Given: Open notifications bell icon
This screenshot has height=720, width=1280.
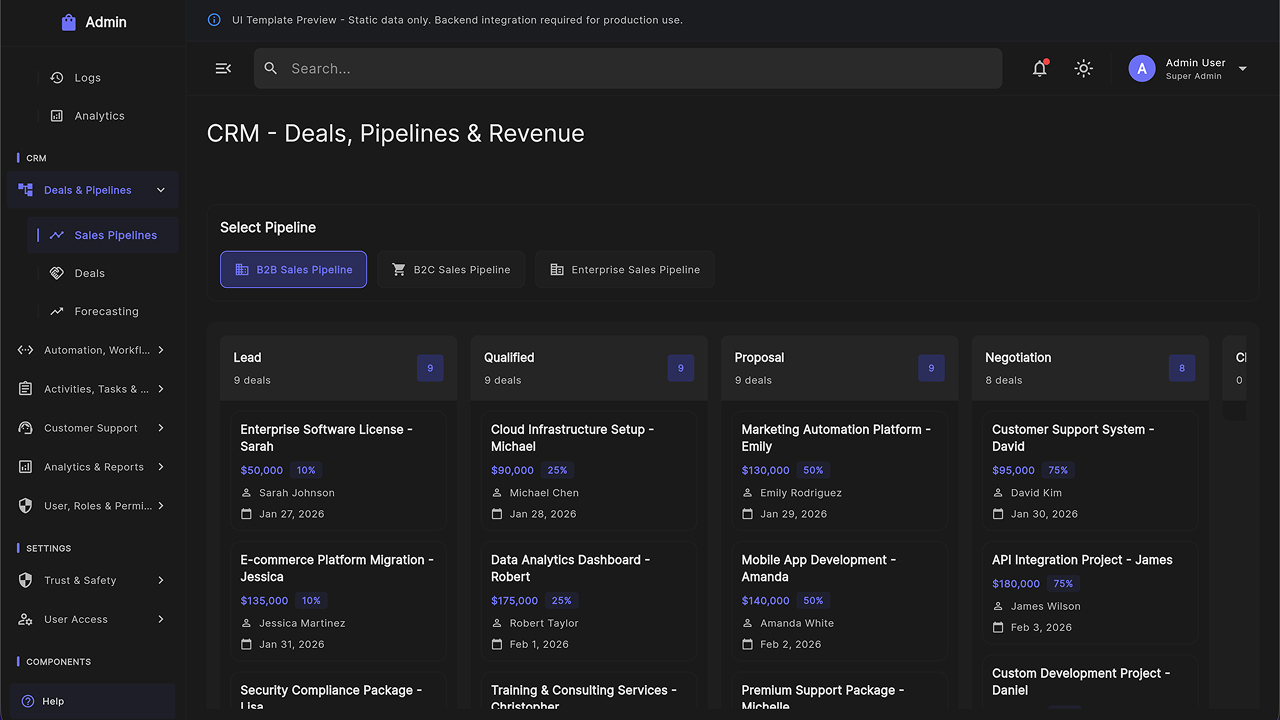Looking at the screenshot, I should (x=1040, y=68).
